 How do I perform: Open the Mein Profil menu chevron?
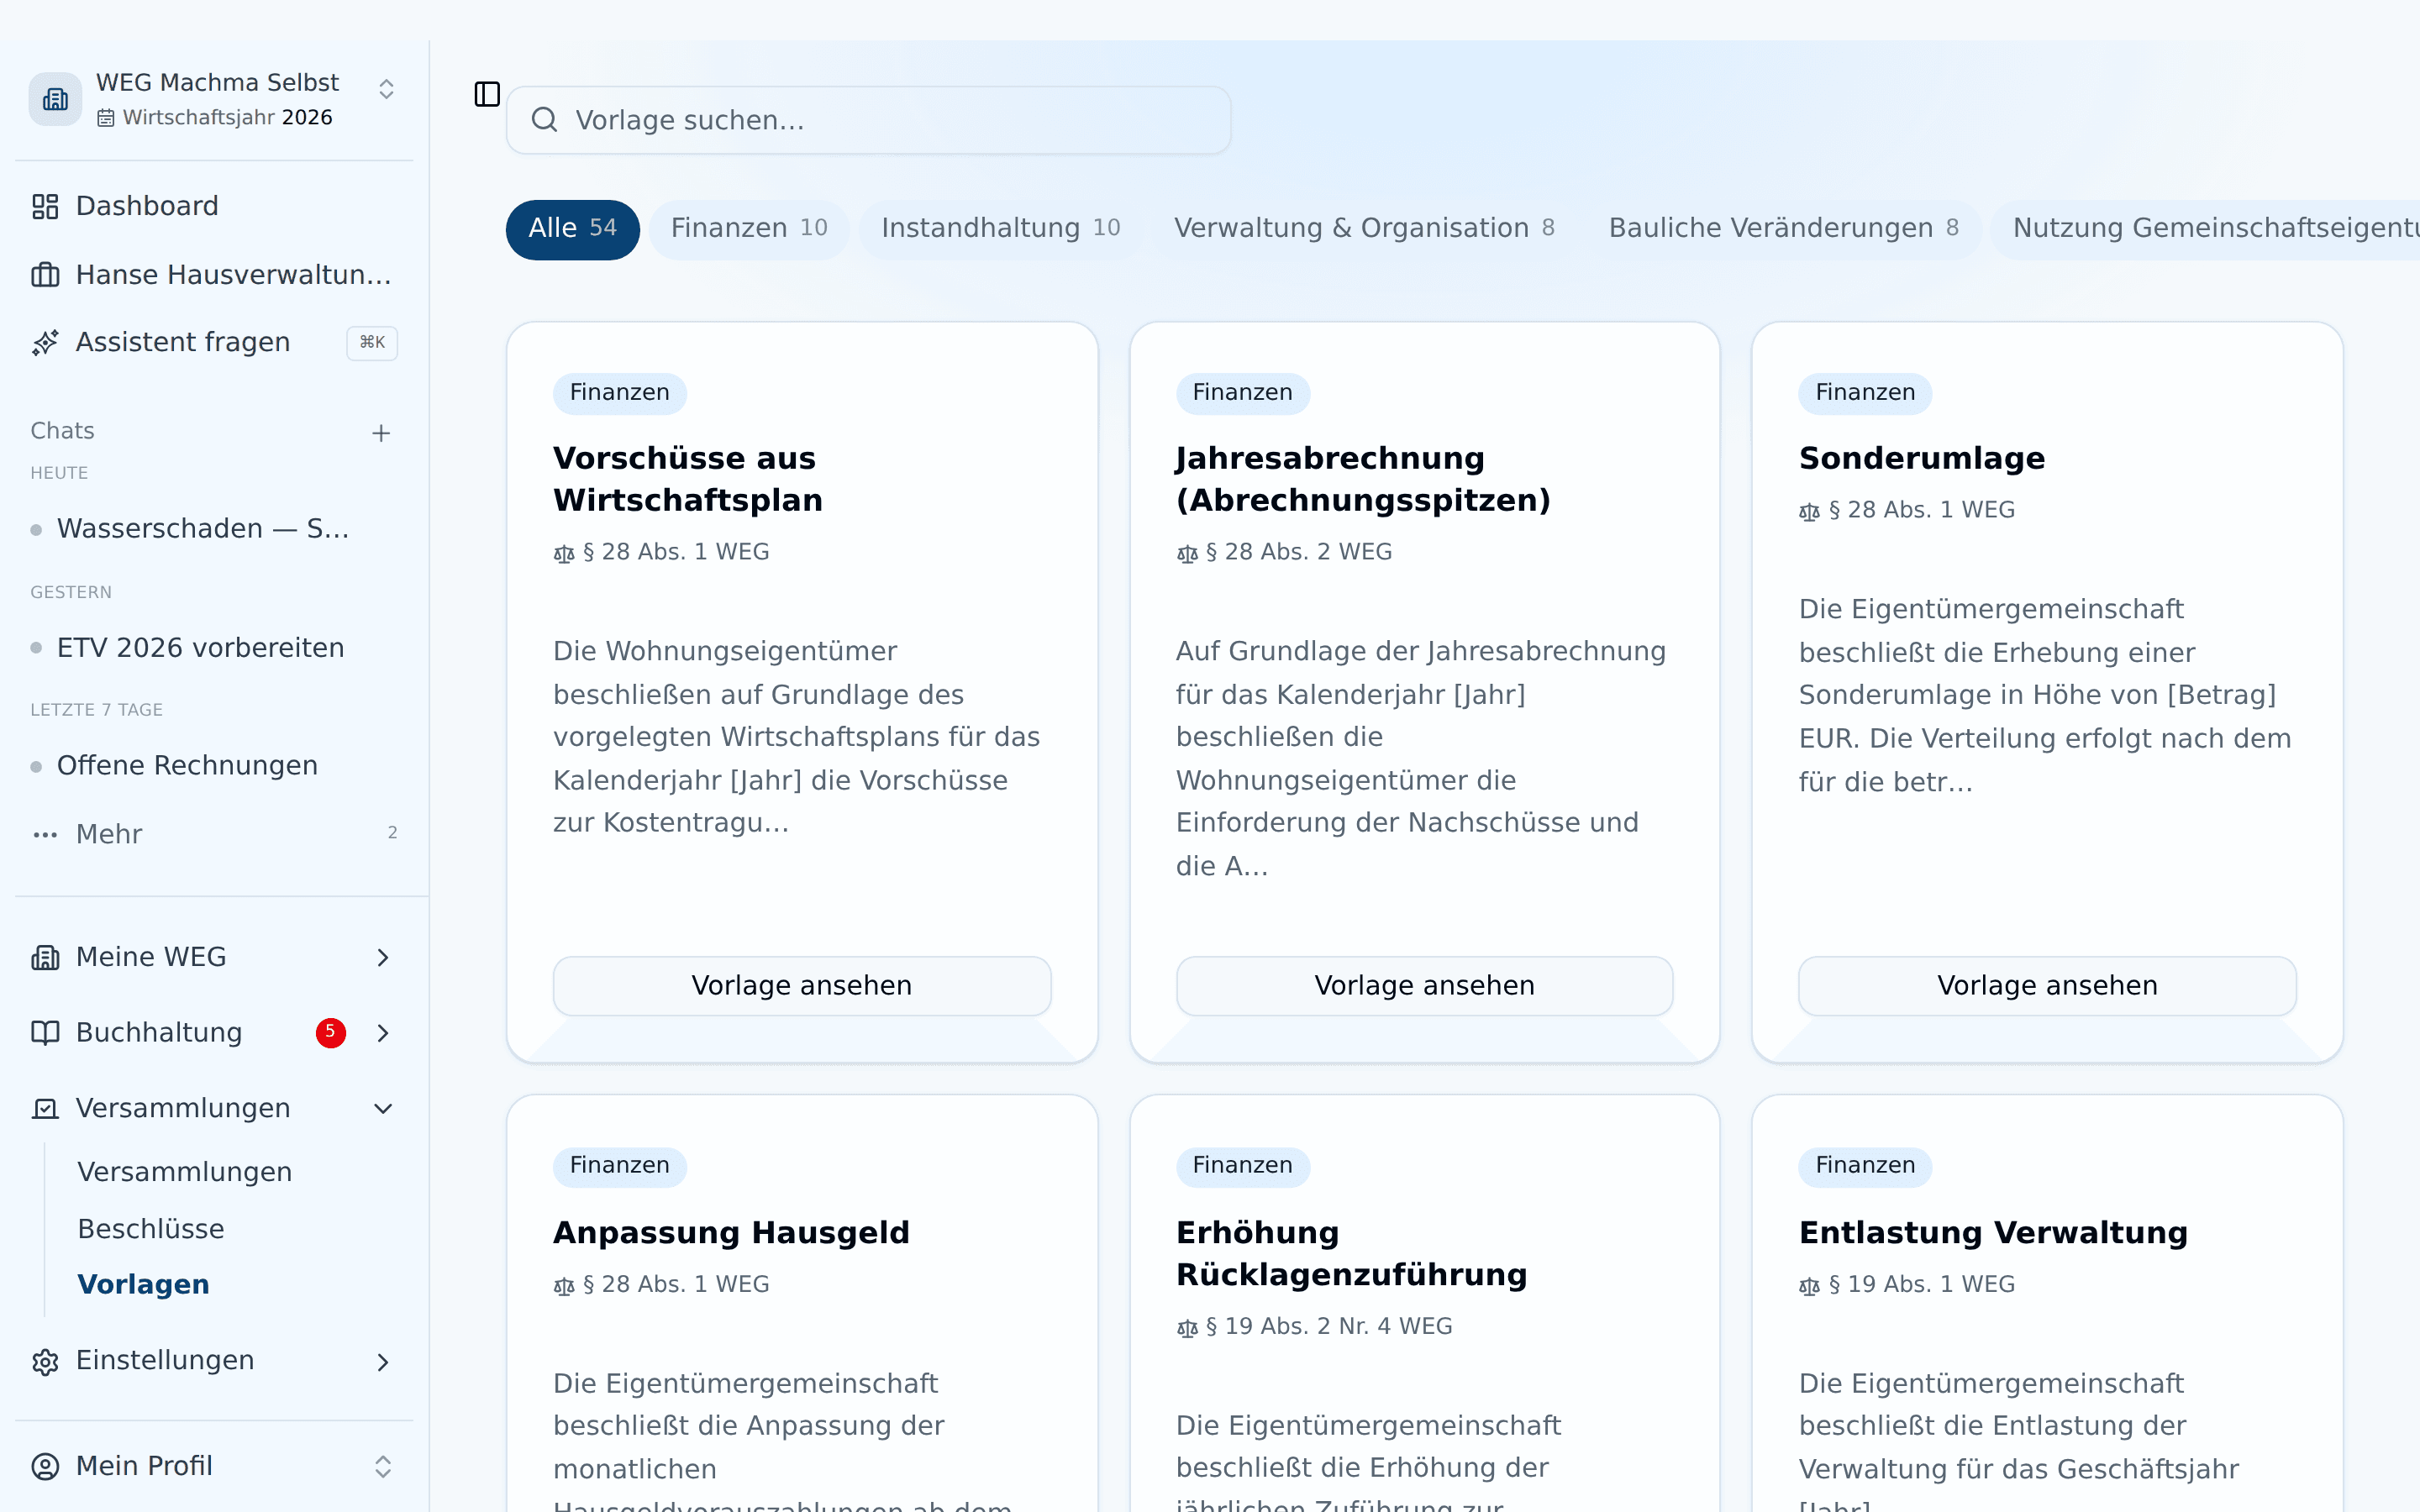(x=383, y=1467)
